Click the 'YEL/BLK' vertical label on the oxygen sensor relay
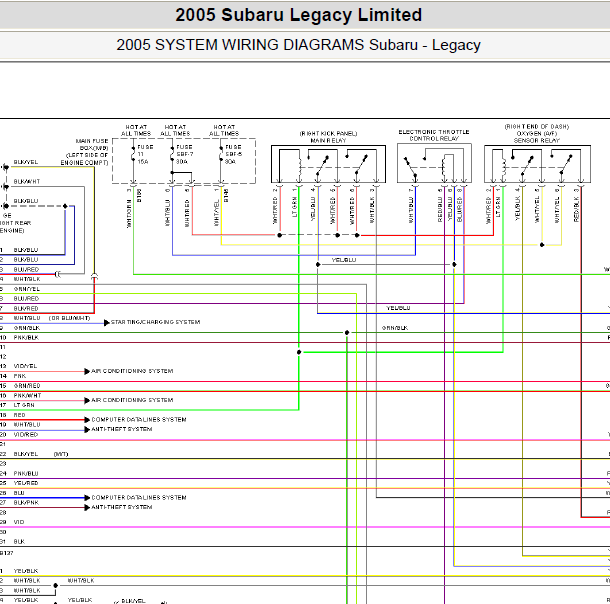 coord(517,208)
